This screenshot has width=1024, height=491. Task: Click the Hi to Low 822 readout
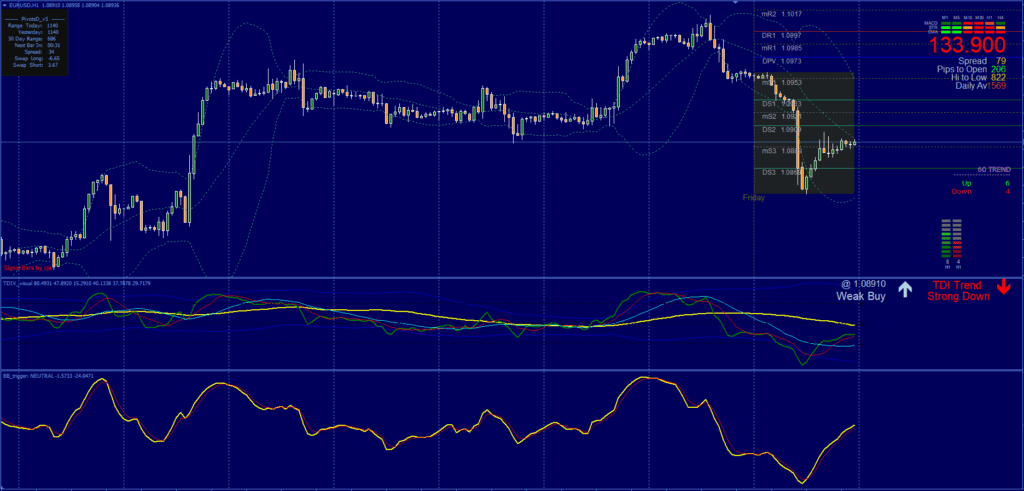click(978, 78)
